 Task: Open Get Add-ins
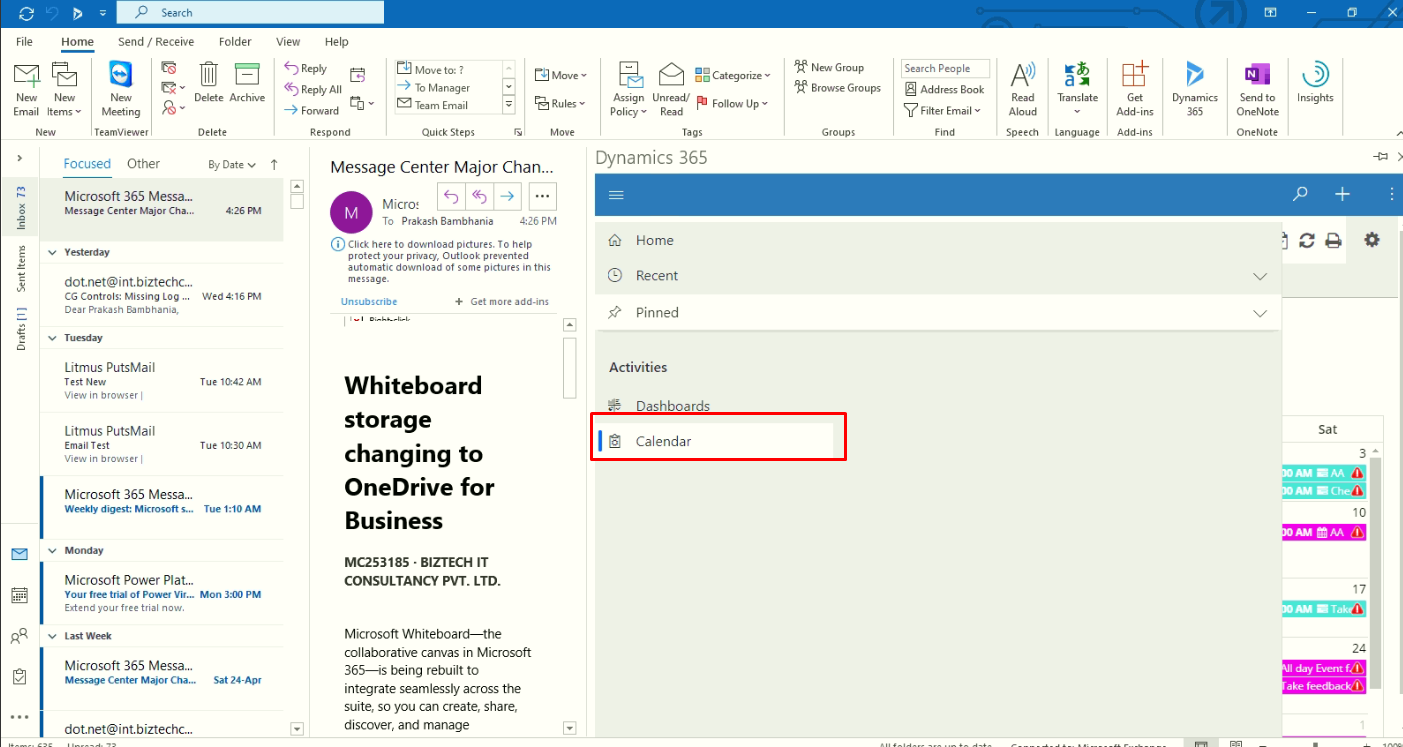pos(1135,89)
